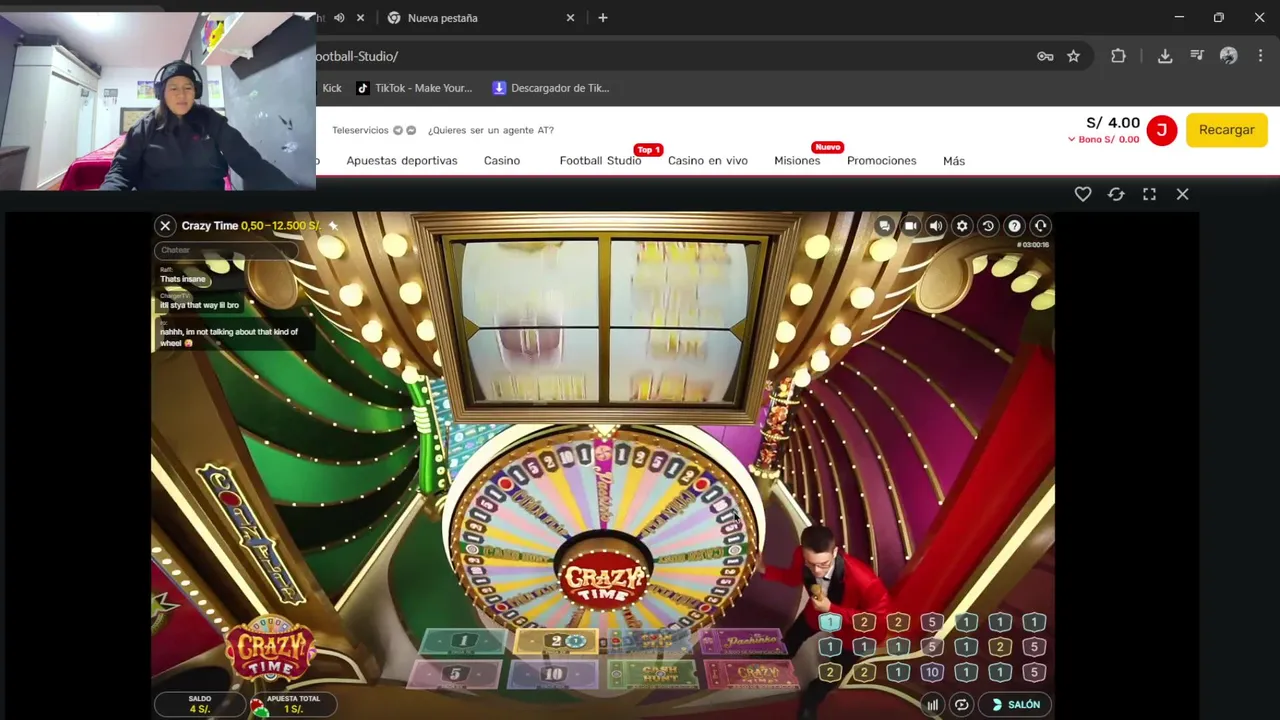The image size is (1280, 720).
Task: Open game settings gear icon
Action: click(962, 226)
